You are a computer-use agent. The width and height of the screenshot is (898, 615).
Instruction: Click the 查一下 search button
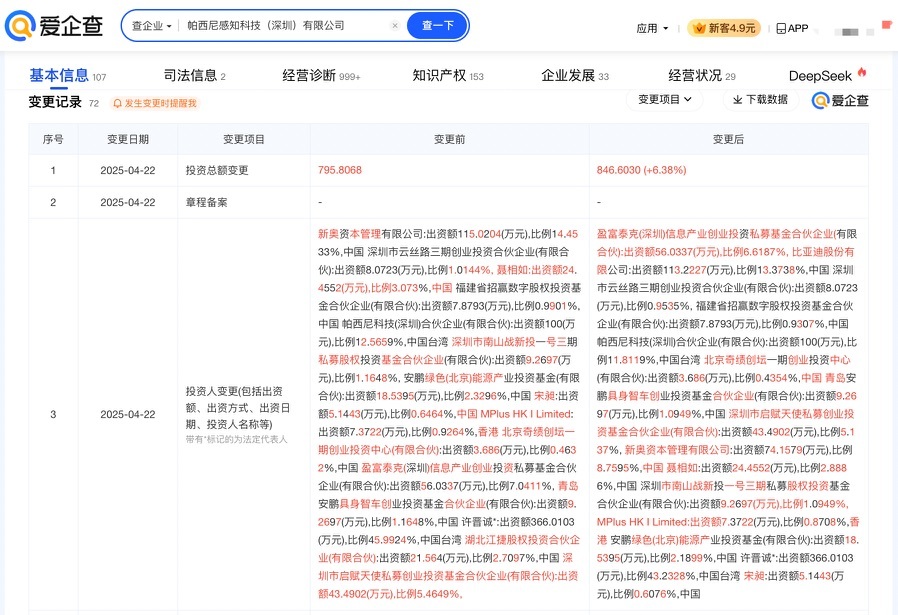click(438, 26)
